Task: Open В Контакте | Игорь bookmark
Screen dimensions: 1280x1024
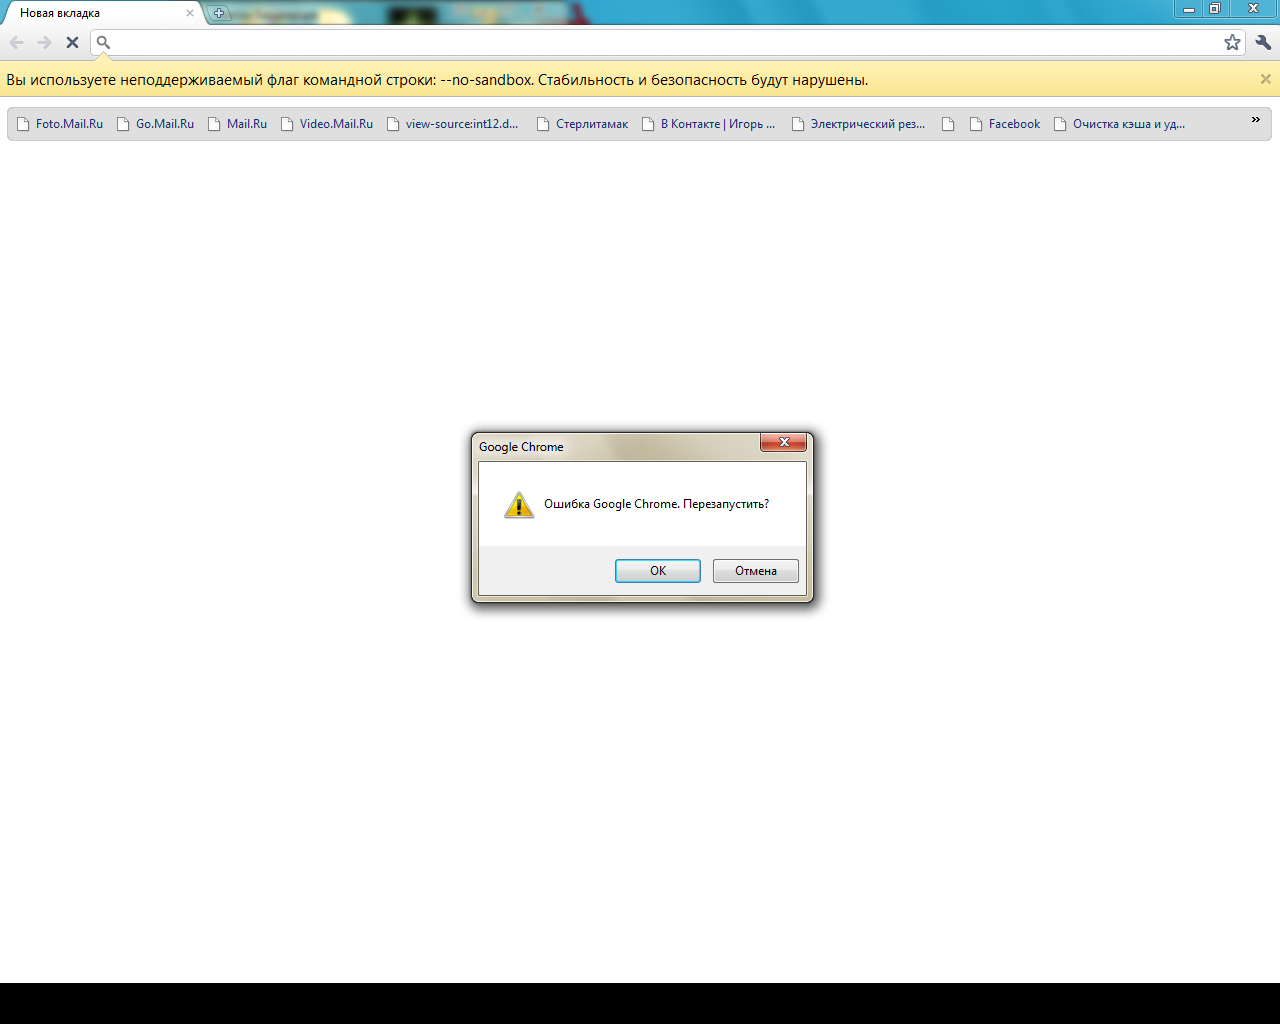Action: tap(708, 124)
